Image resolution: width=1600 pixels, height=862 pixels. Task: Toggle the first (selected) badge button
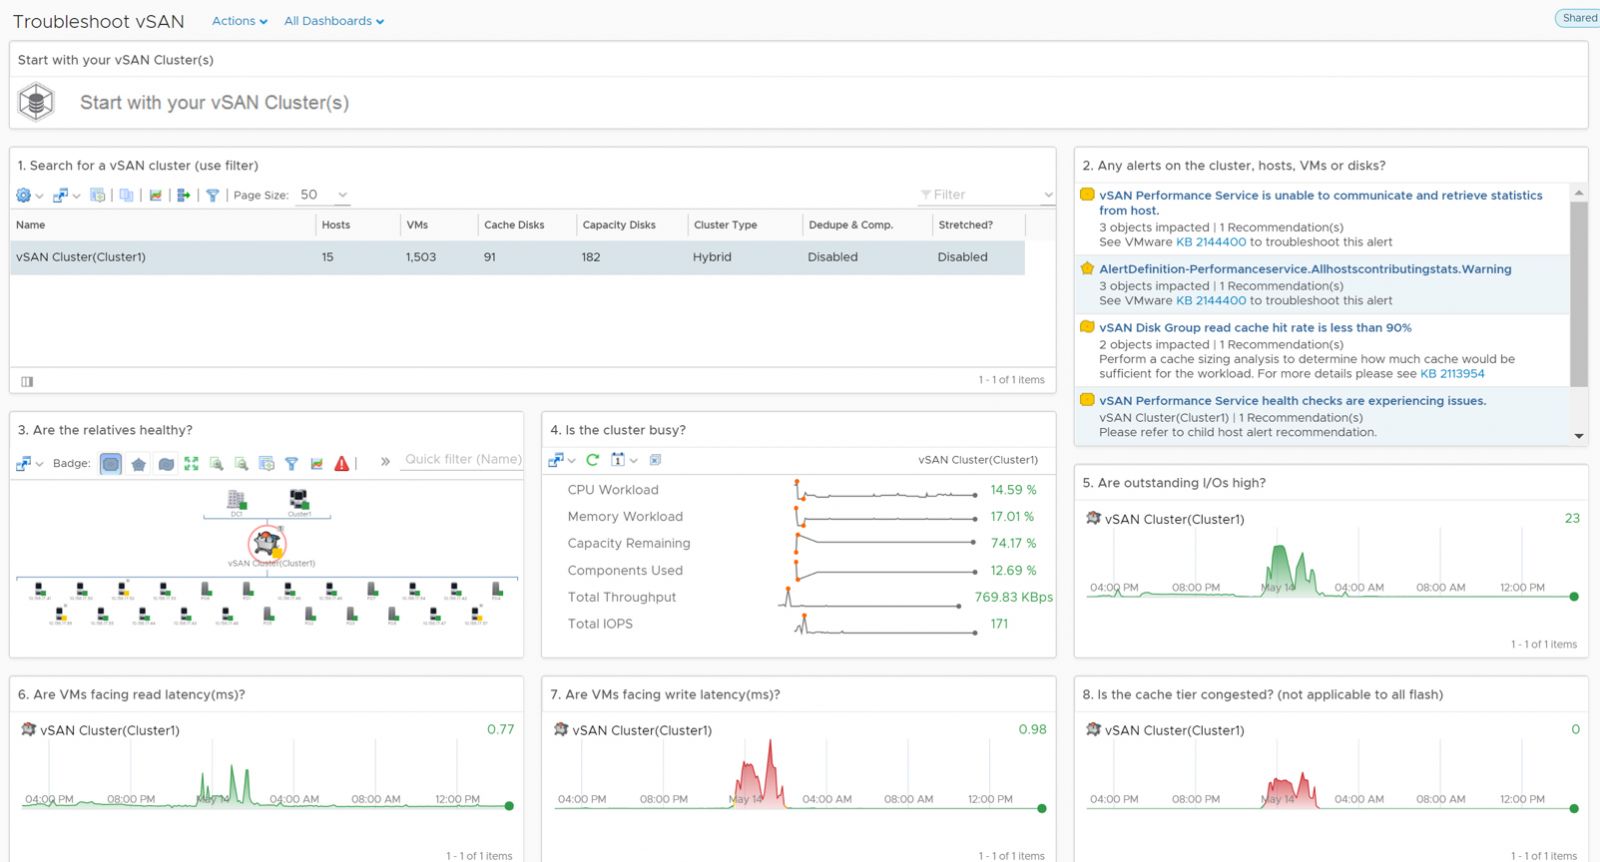pyautogui.click(x=111, y=464)
